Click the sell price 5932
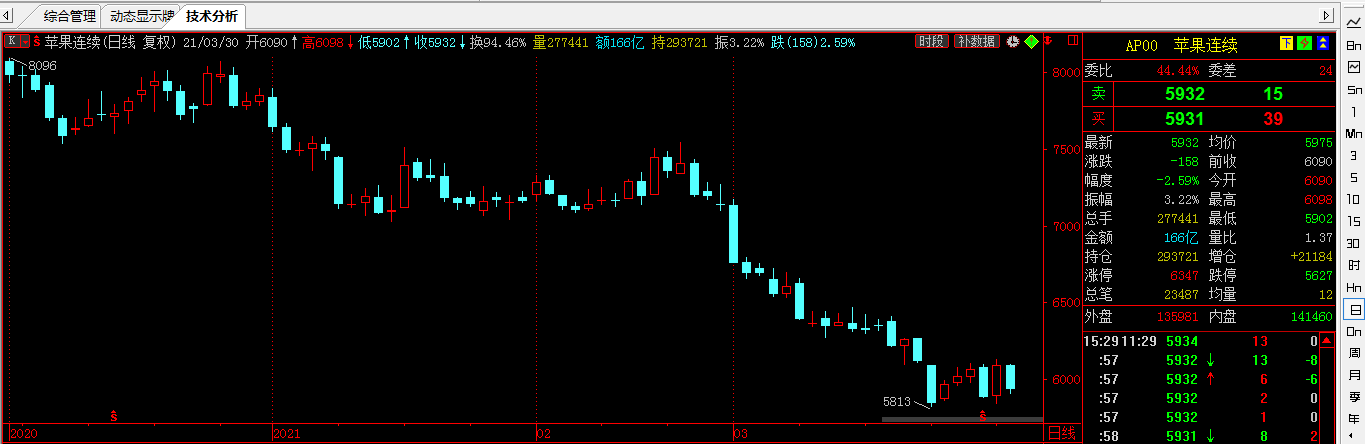 (1185, 94)
